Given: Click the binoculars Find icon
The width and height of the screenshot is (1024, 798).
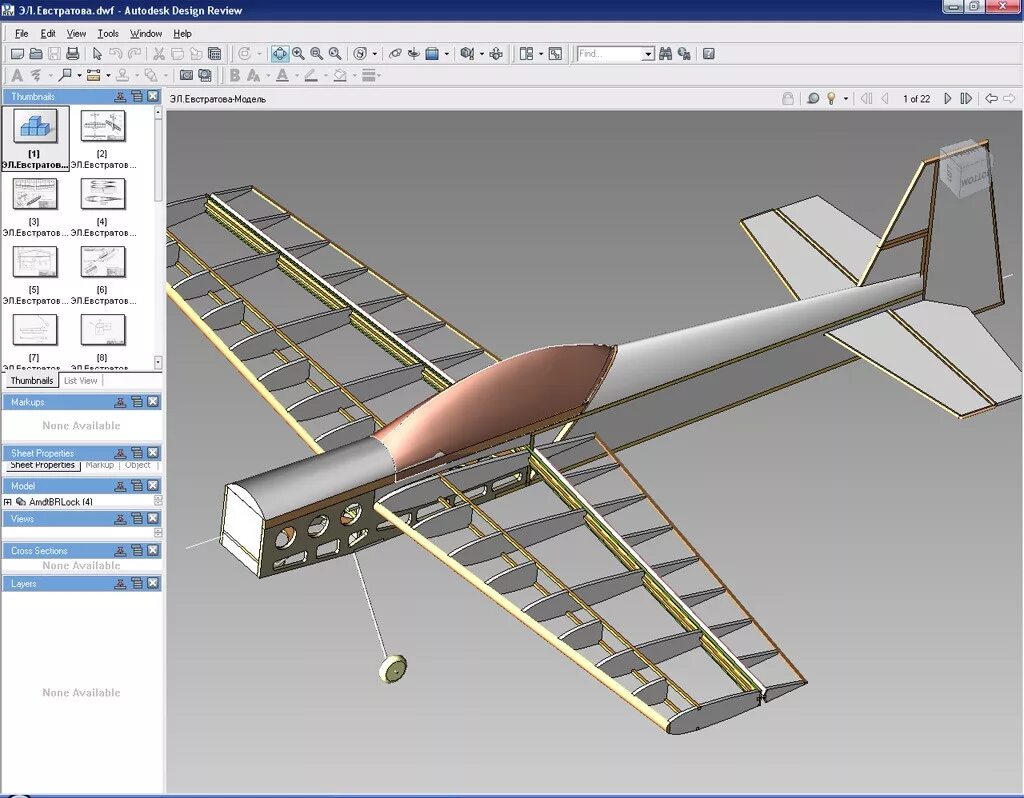Looking at the screenshot, I should [665, 54].
